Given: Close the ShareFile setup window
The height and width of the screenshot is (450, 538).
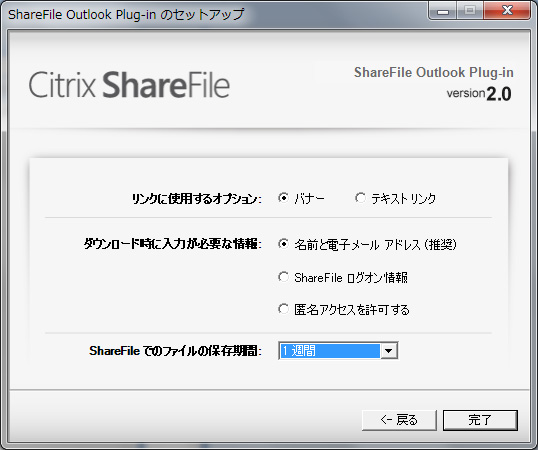Looking at the screenshot, I should pos(507,11).
